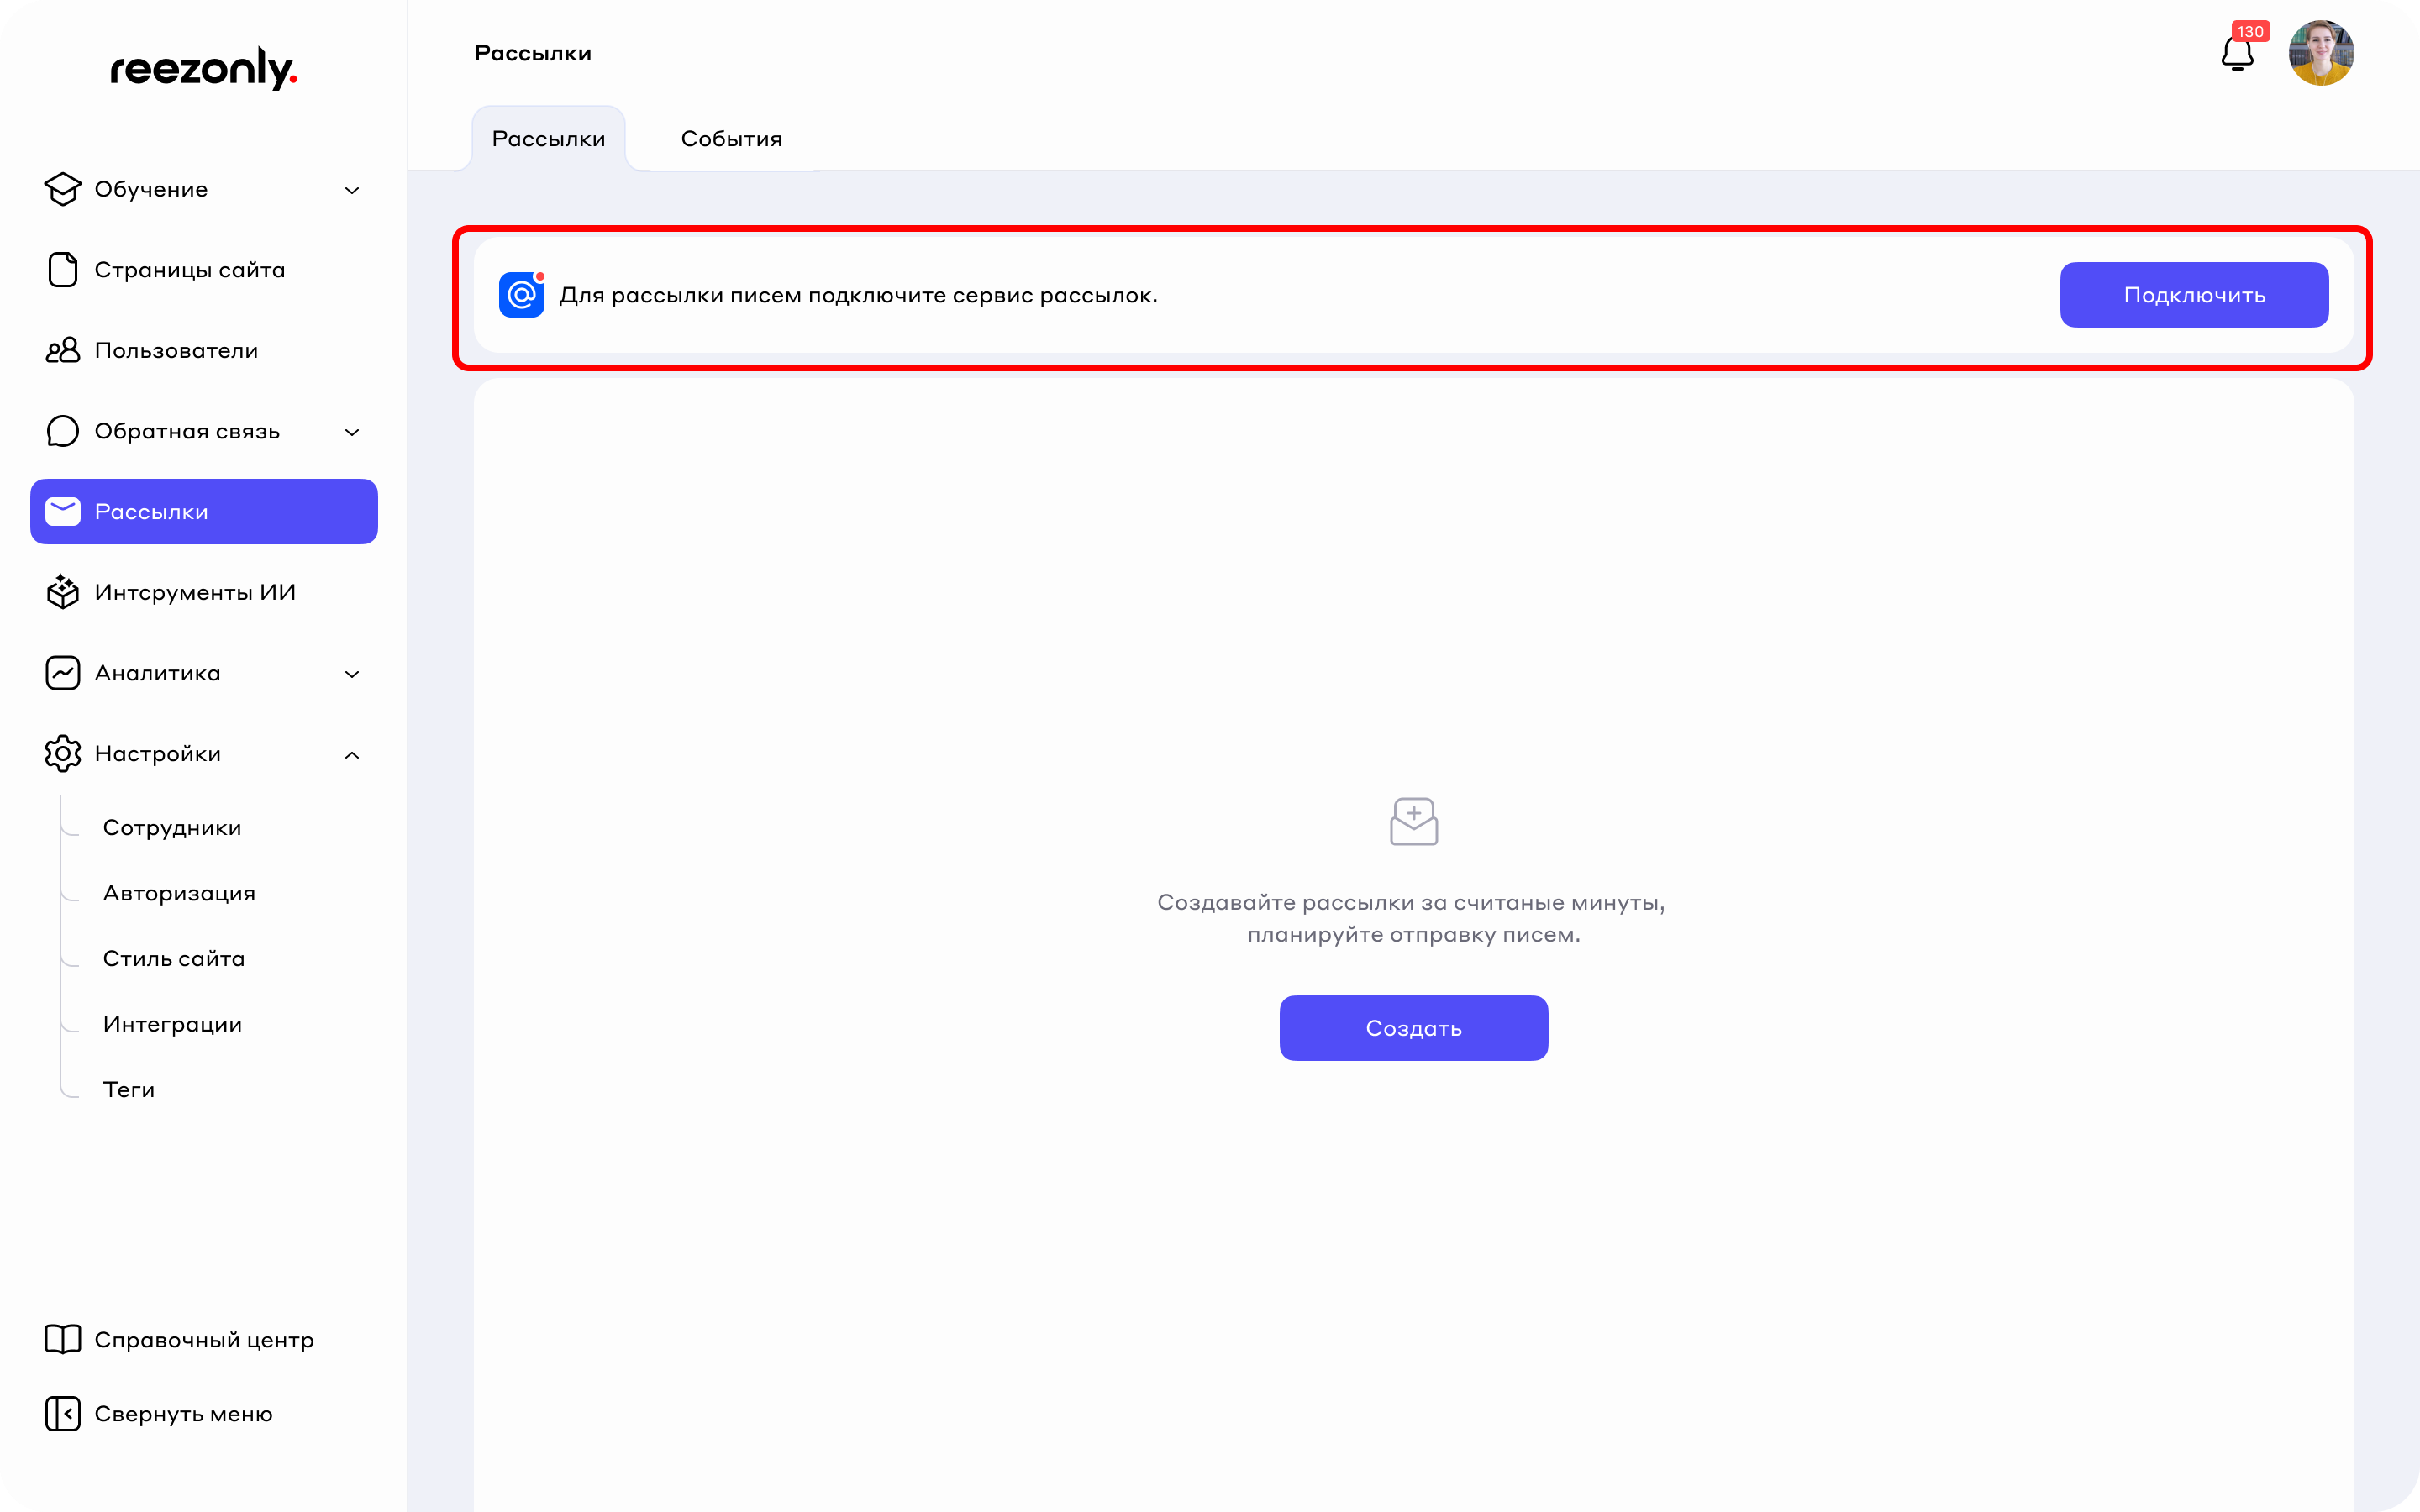Screen dimensions: 2420x1512
Task: Open Интеграции under settings
Action: pos(172,1024)
